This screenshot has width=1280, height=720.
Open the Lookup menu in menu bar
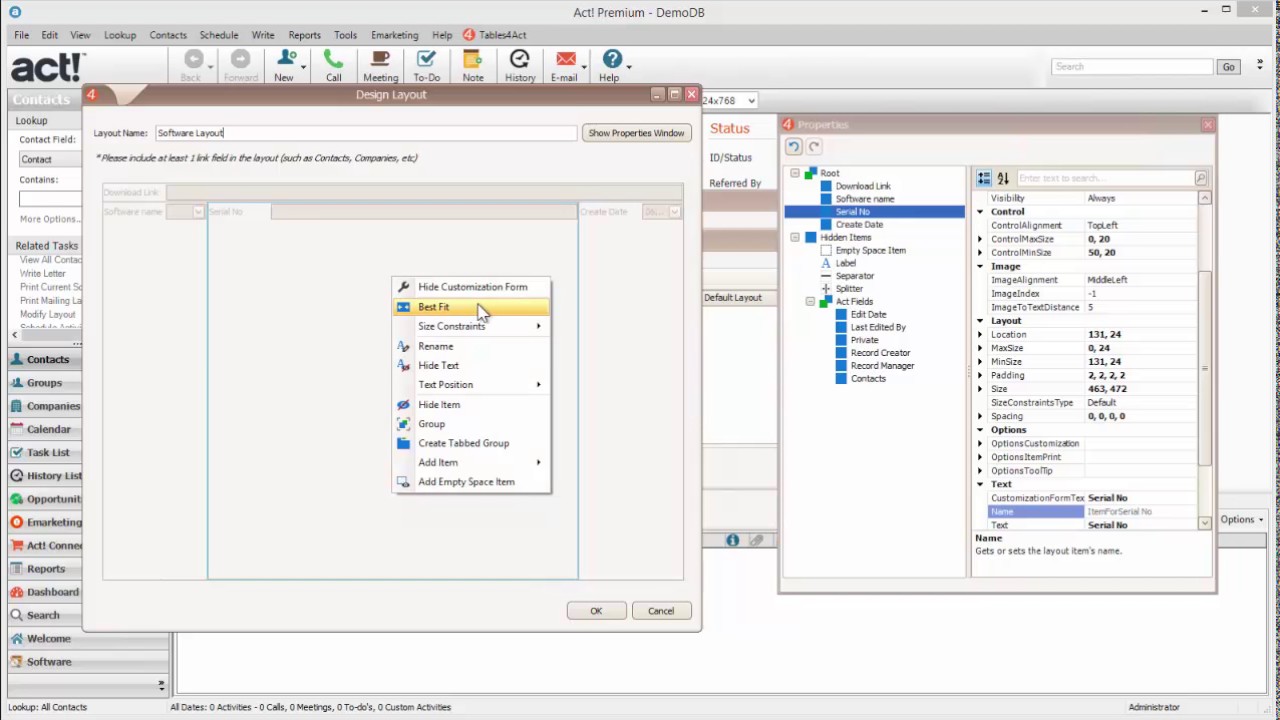click(x=120, y=35)
